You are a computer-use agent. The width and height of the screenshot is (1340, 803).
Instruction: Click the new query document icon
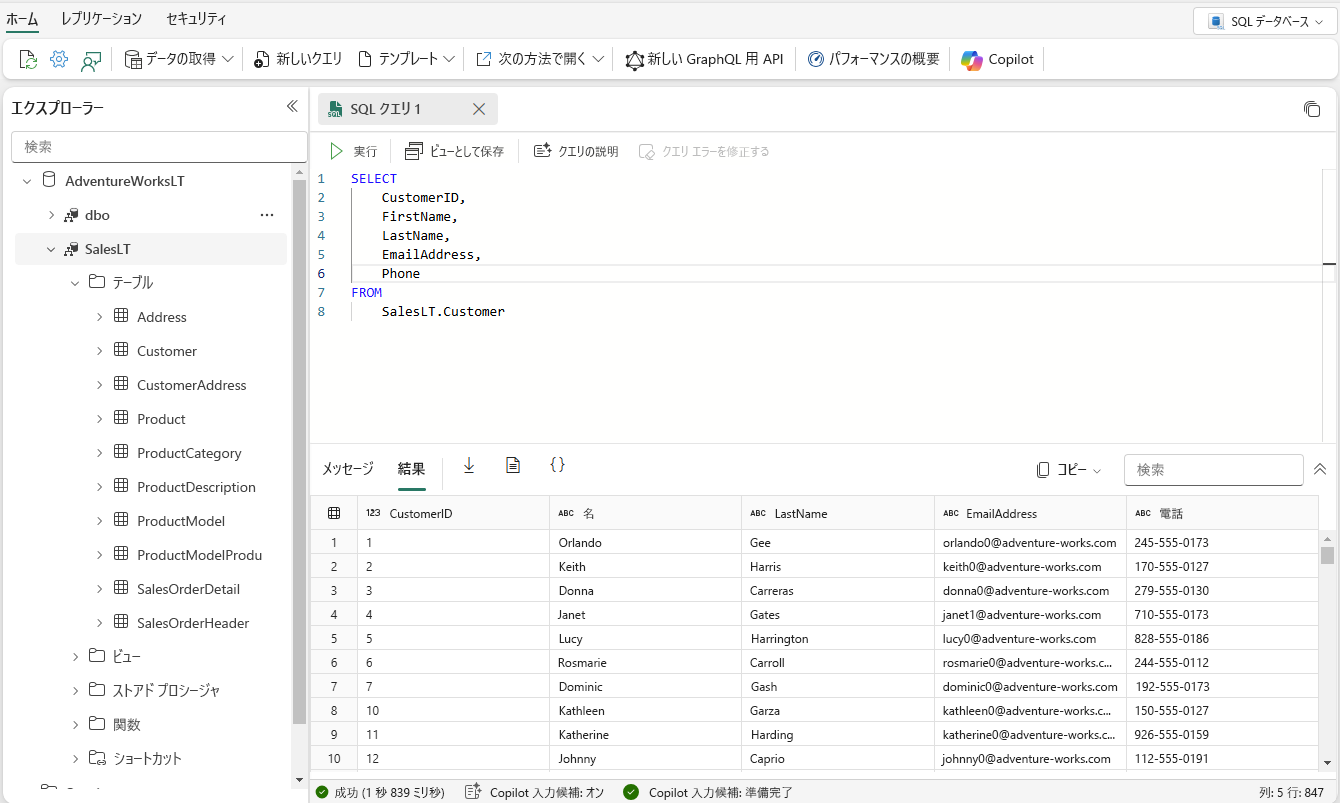[x=262, y=60]
